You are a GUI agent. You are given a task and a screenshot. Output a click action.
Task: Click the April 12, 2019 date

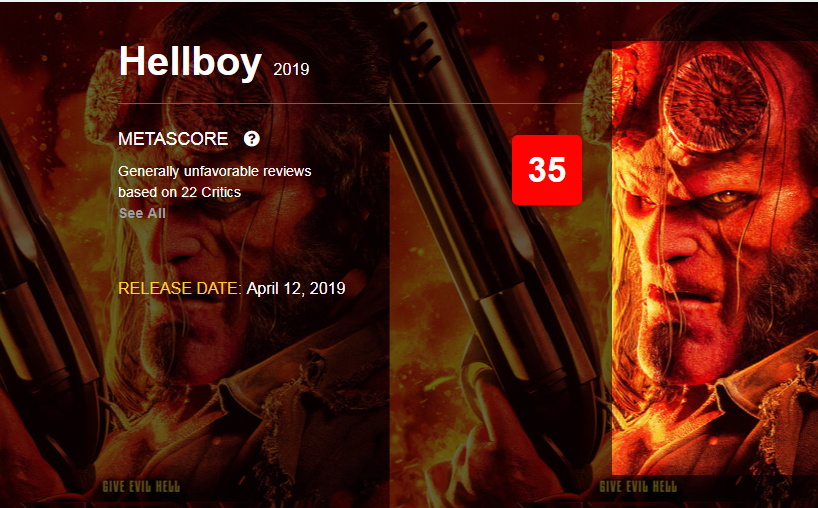click(x=296, y=288)
